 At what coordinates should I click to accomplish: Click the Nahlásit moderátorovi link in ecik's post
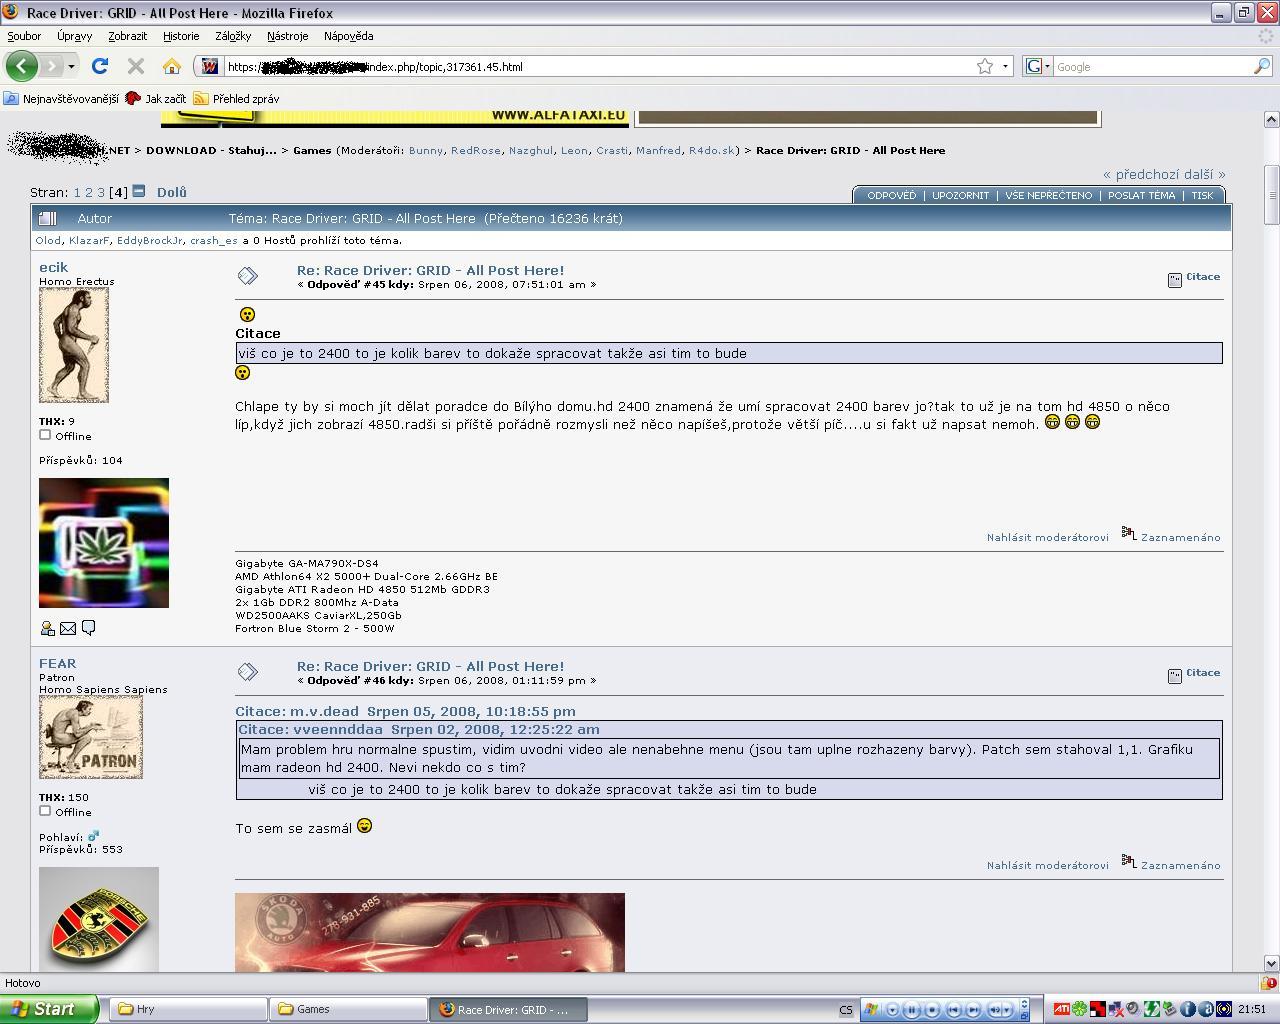coord(1047,537)
